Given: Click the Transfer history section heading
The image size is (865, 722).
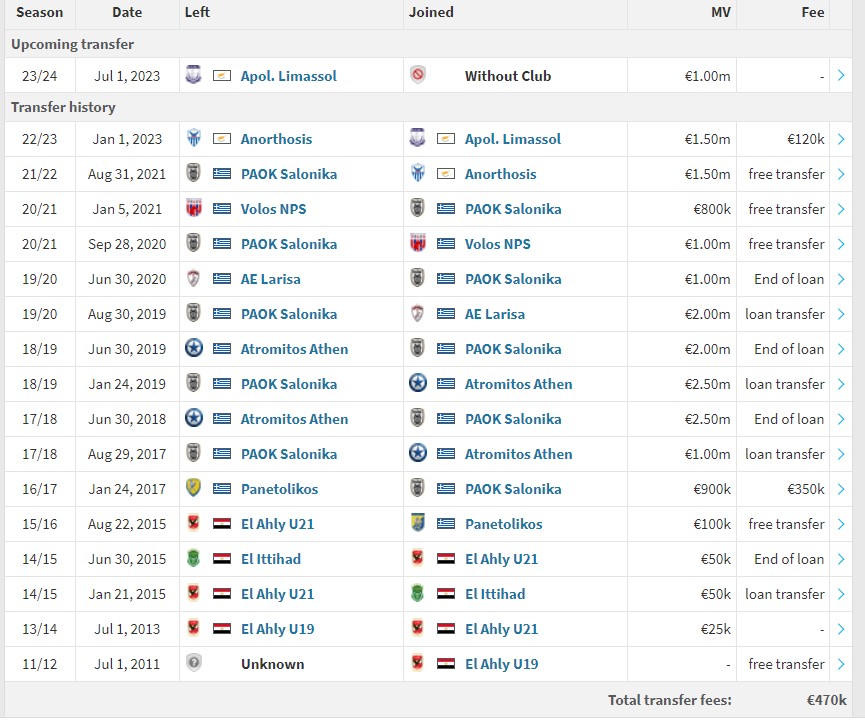Looking at the screenshot, I should click(63, 108).
